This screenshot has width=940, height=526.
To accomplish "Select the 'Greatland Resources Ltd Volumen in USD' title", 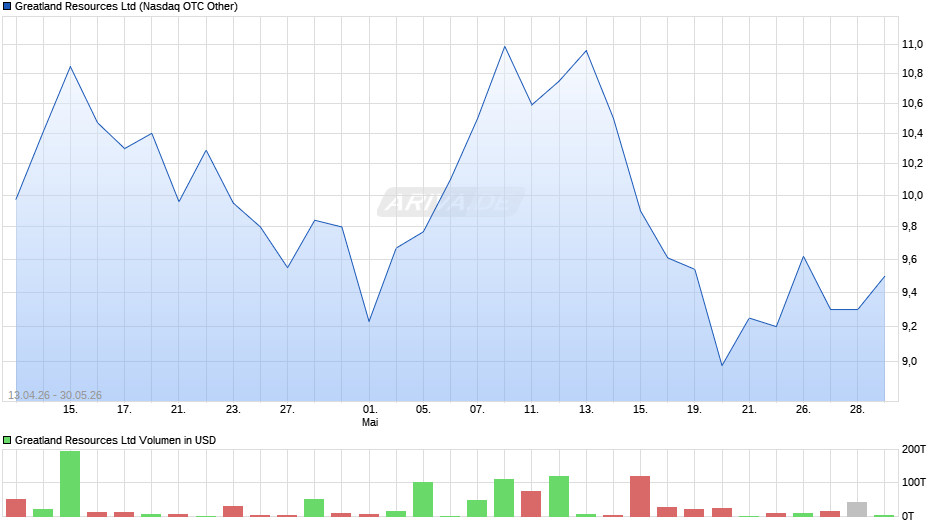I will [x=115, y=440].
